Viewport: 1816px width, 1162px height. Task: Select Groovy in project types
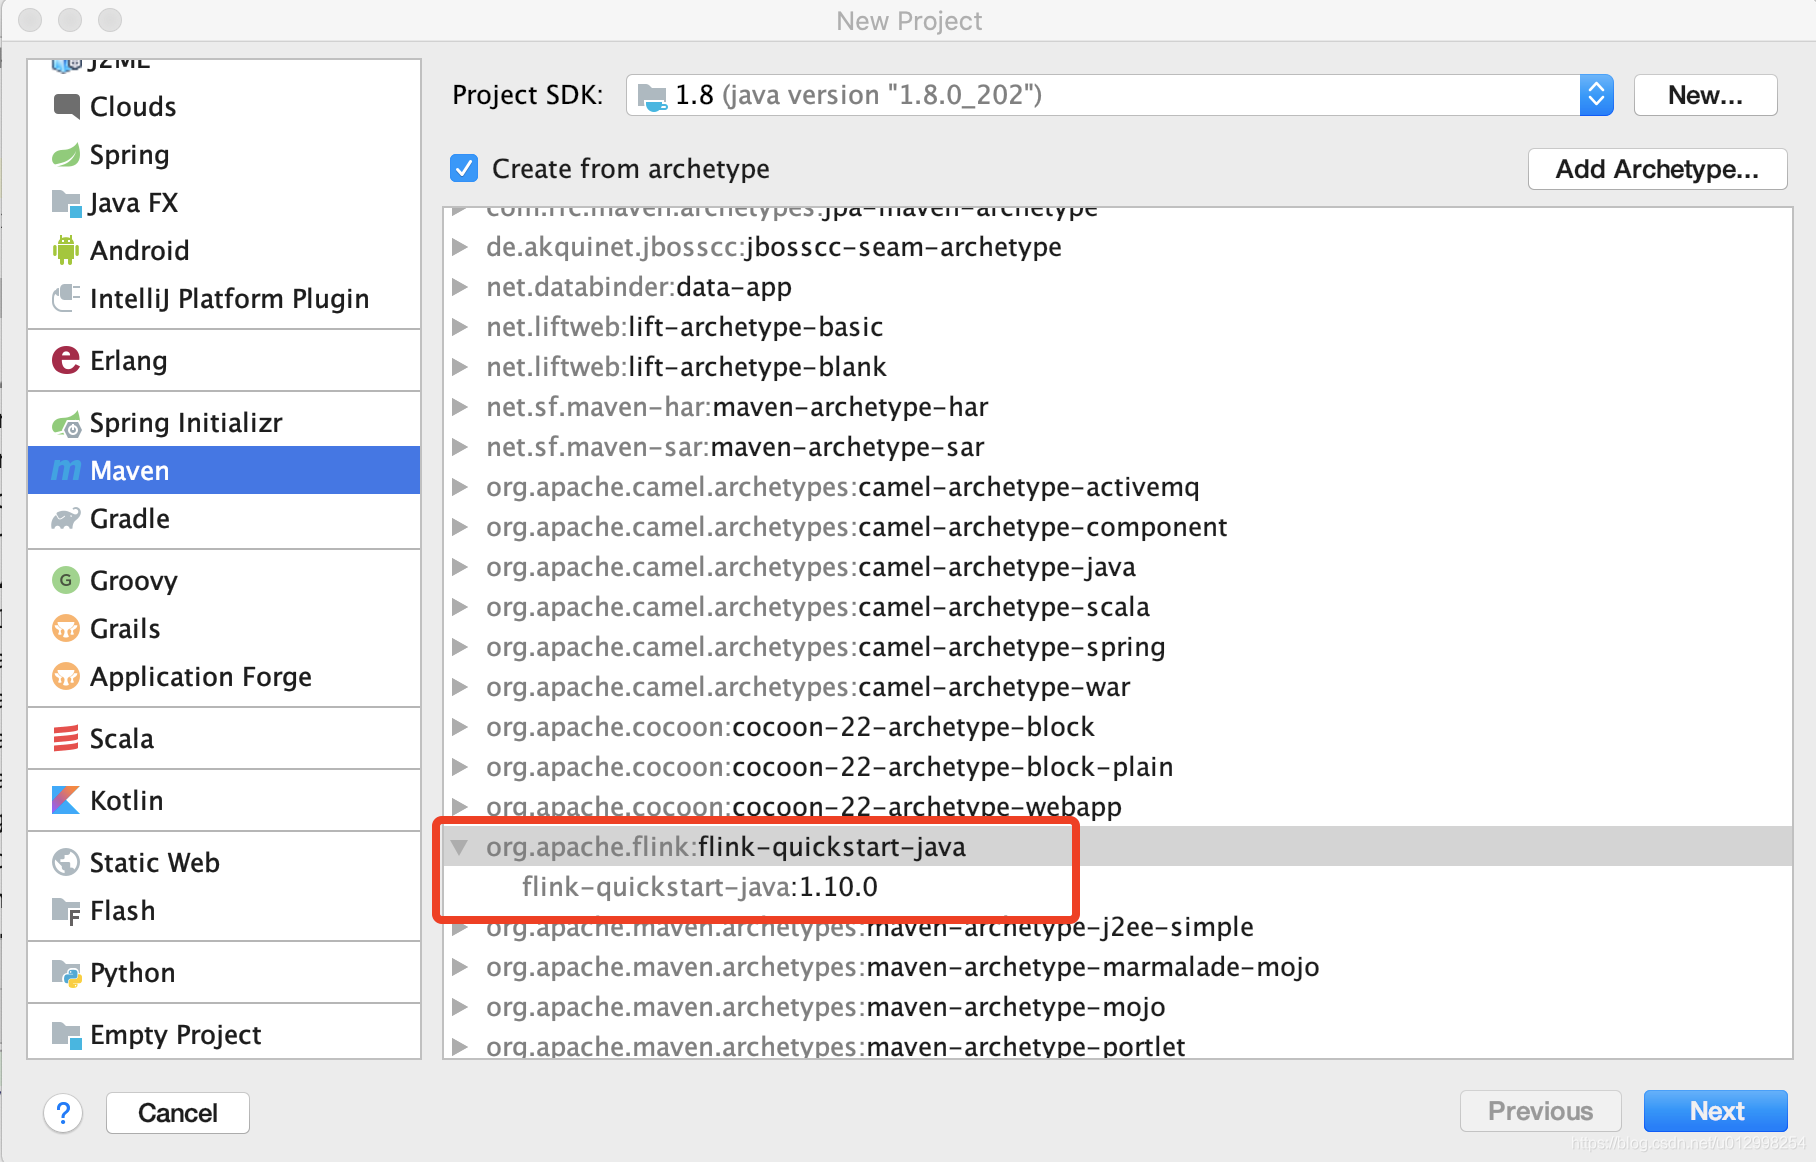coord(224,580)
